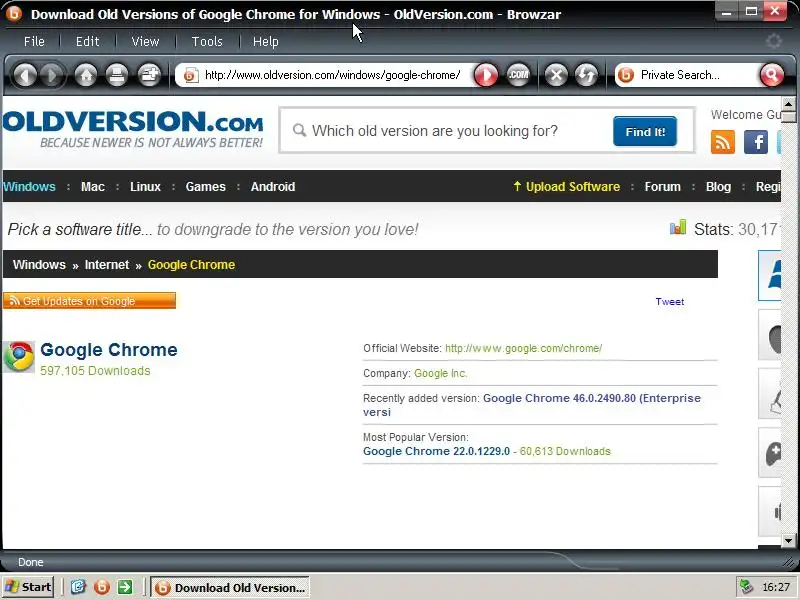Launch Browzar from quick launch bar
The width and height of the screenshot is (800, 600).
point(102,587)
